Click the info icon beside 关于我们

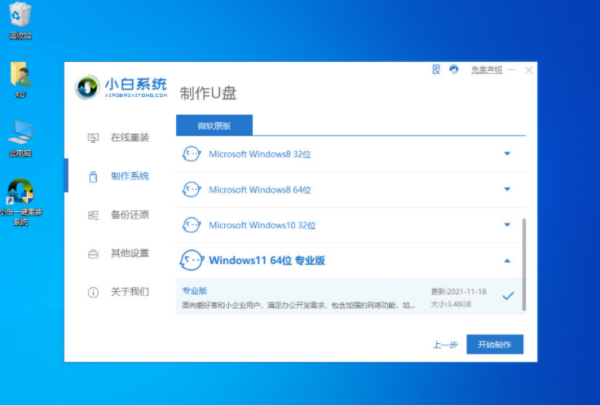93,292
